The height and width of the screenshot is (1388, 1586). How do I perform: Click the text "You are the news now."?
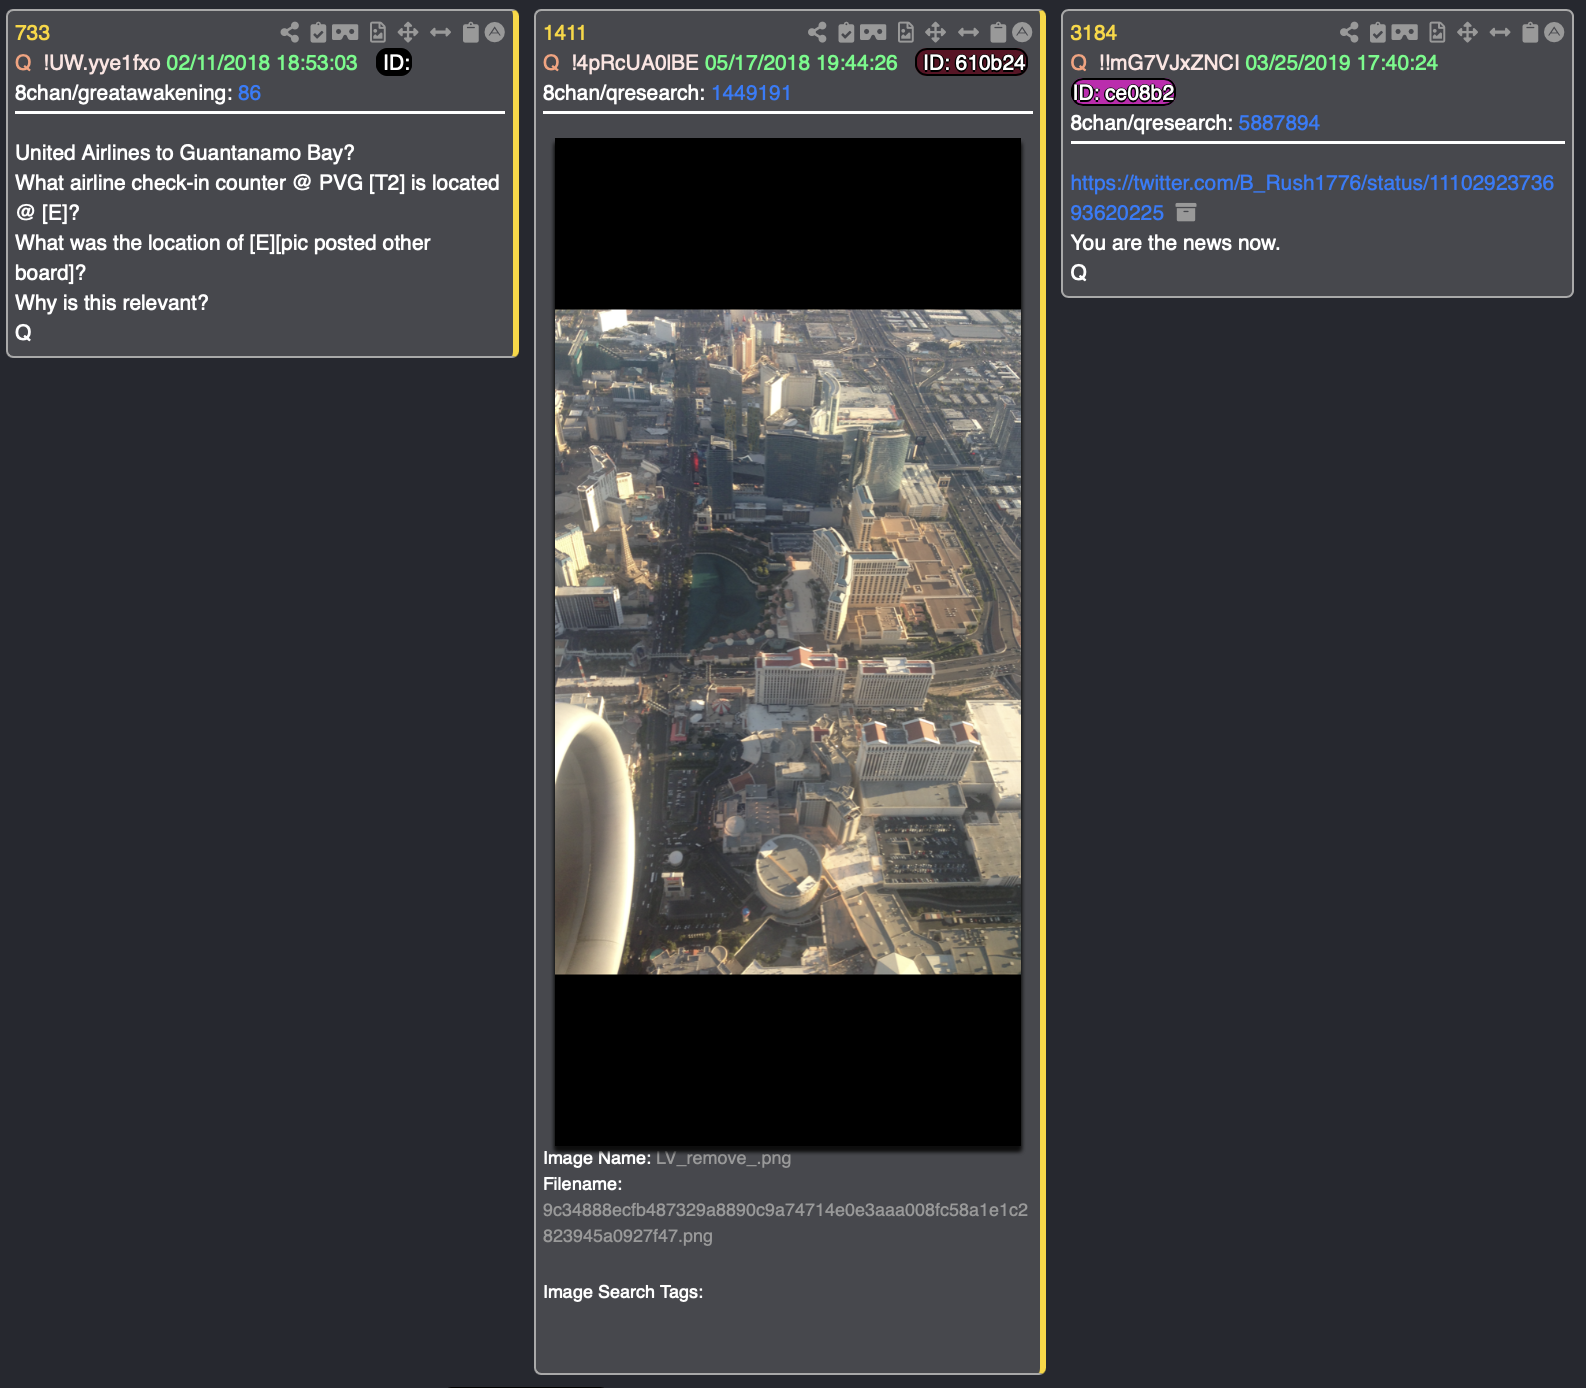coord(1175,243)
